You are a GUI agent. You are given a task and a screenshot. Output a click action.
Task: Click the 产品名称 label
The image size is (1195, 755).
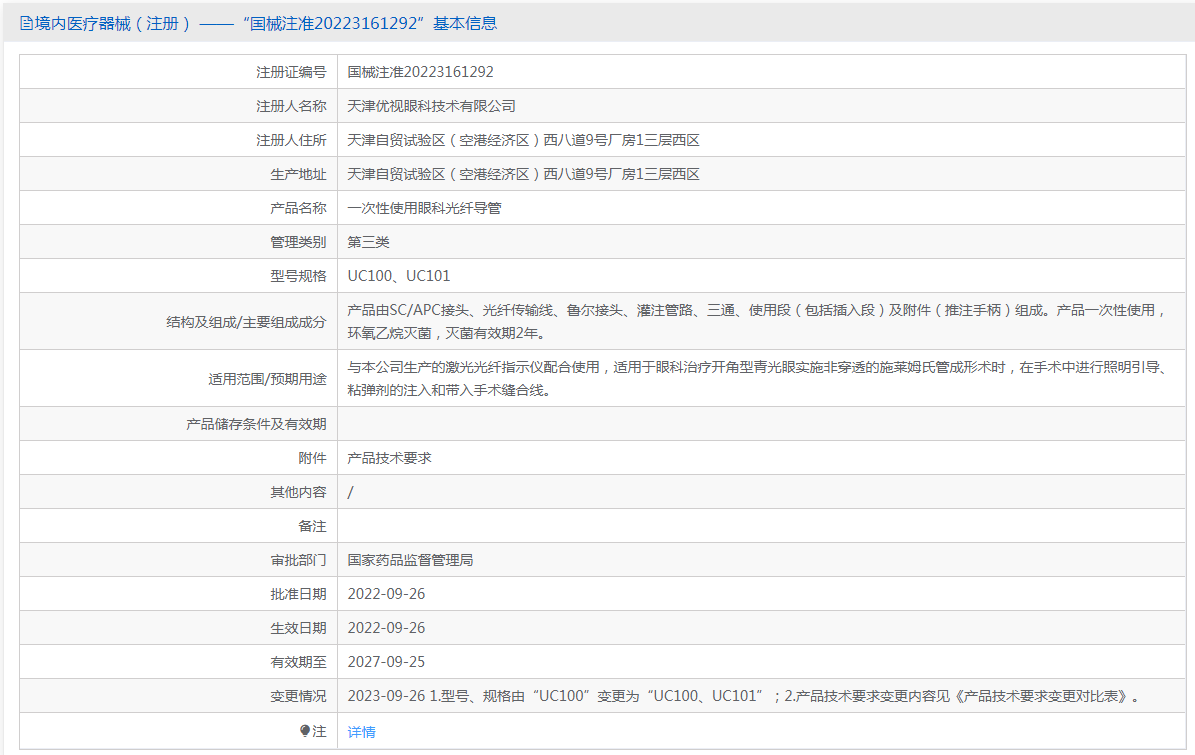tap(298, 208)
